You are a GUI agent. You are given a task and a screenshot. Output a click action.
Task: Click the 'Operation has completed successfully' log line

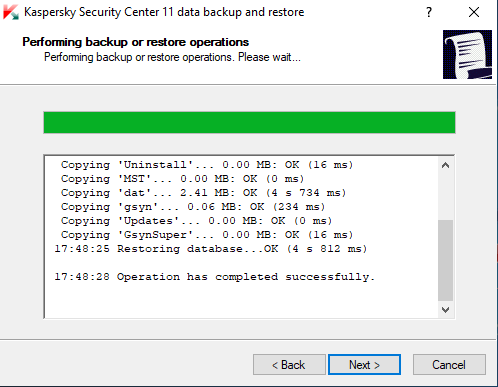(215, 277)
